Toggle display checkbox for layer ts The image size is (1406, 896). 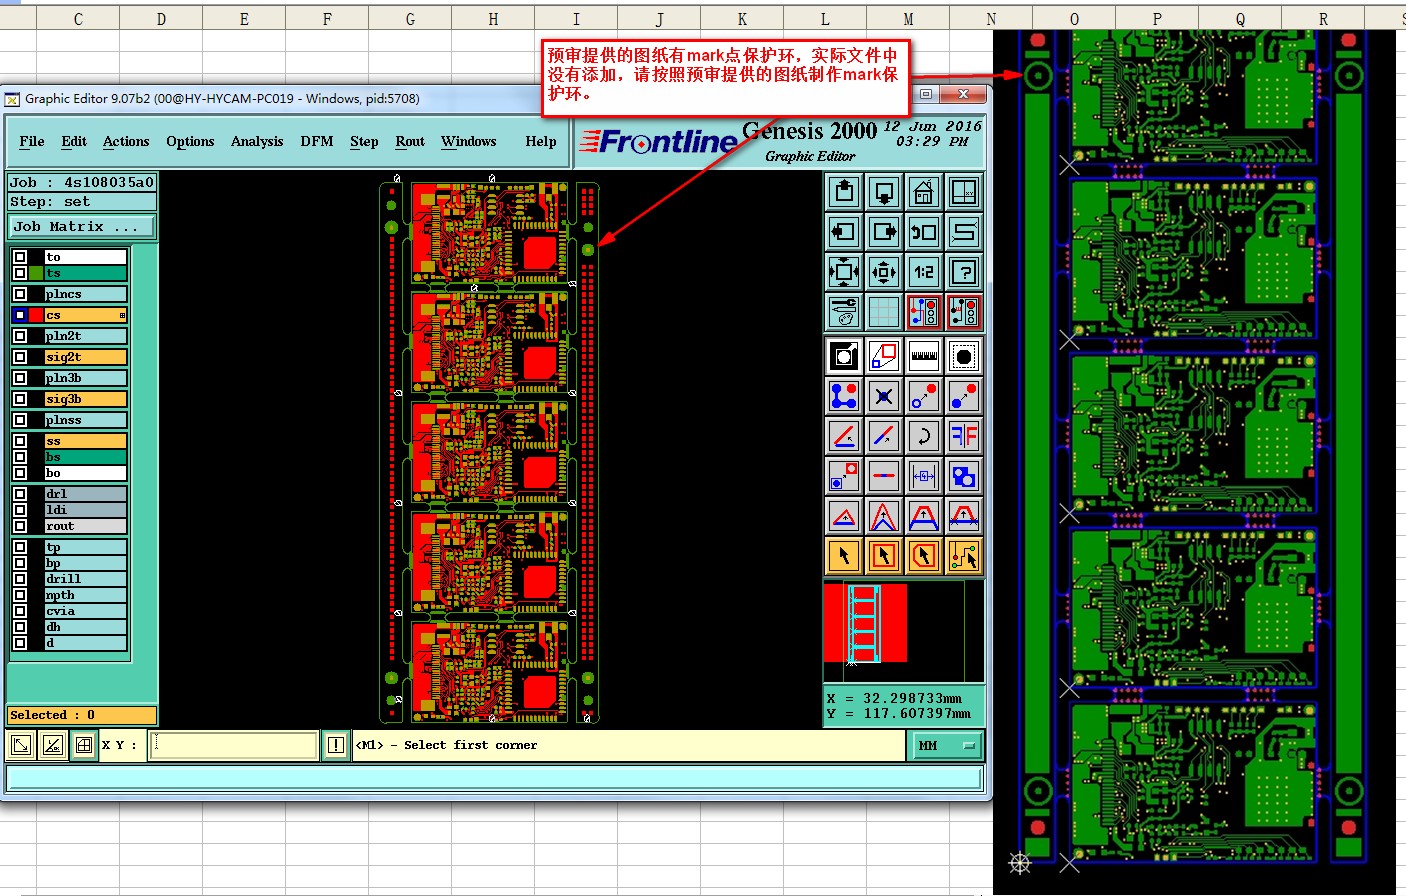[x=20, y=273]
